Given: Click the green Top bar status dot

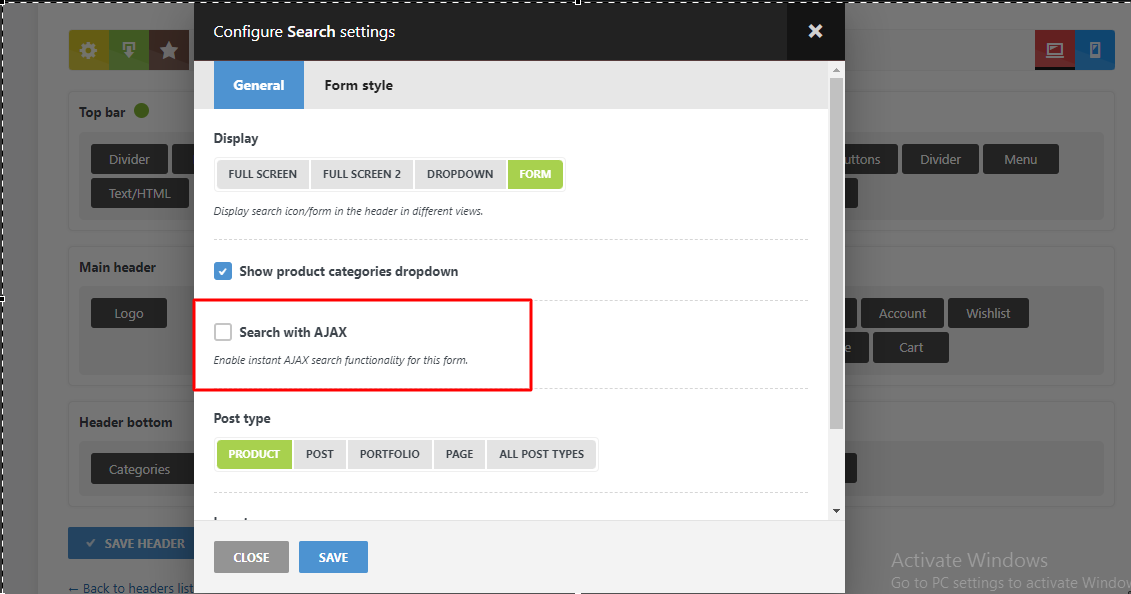Looking at the screenshot, I should [x=141, y=111].
